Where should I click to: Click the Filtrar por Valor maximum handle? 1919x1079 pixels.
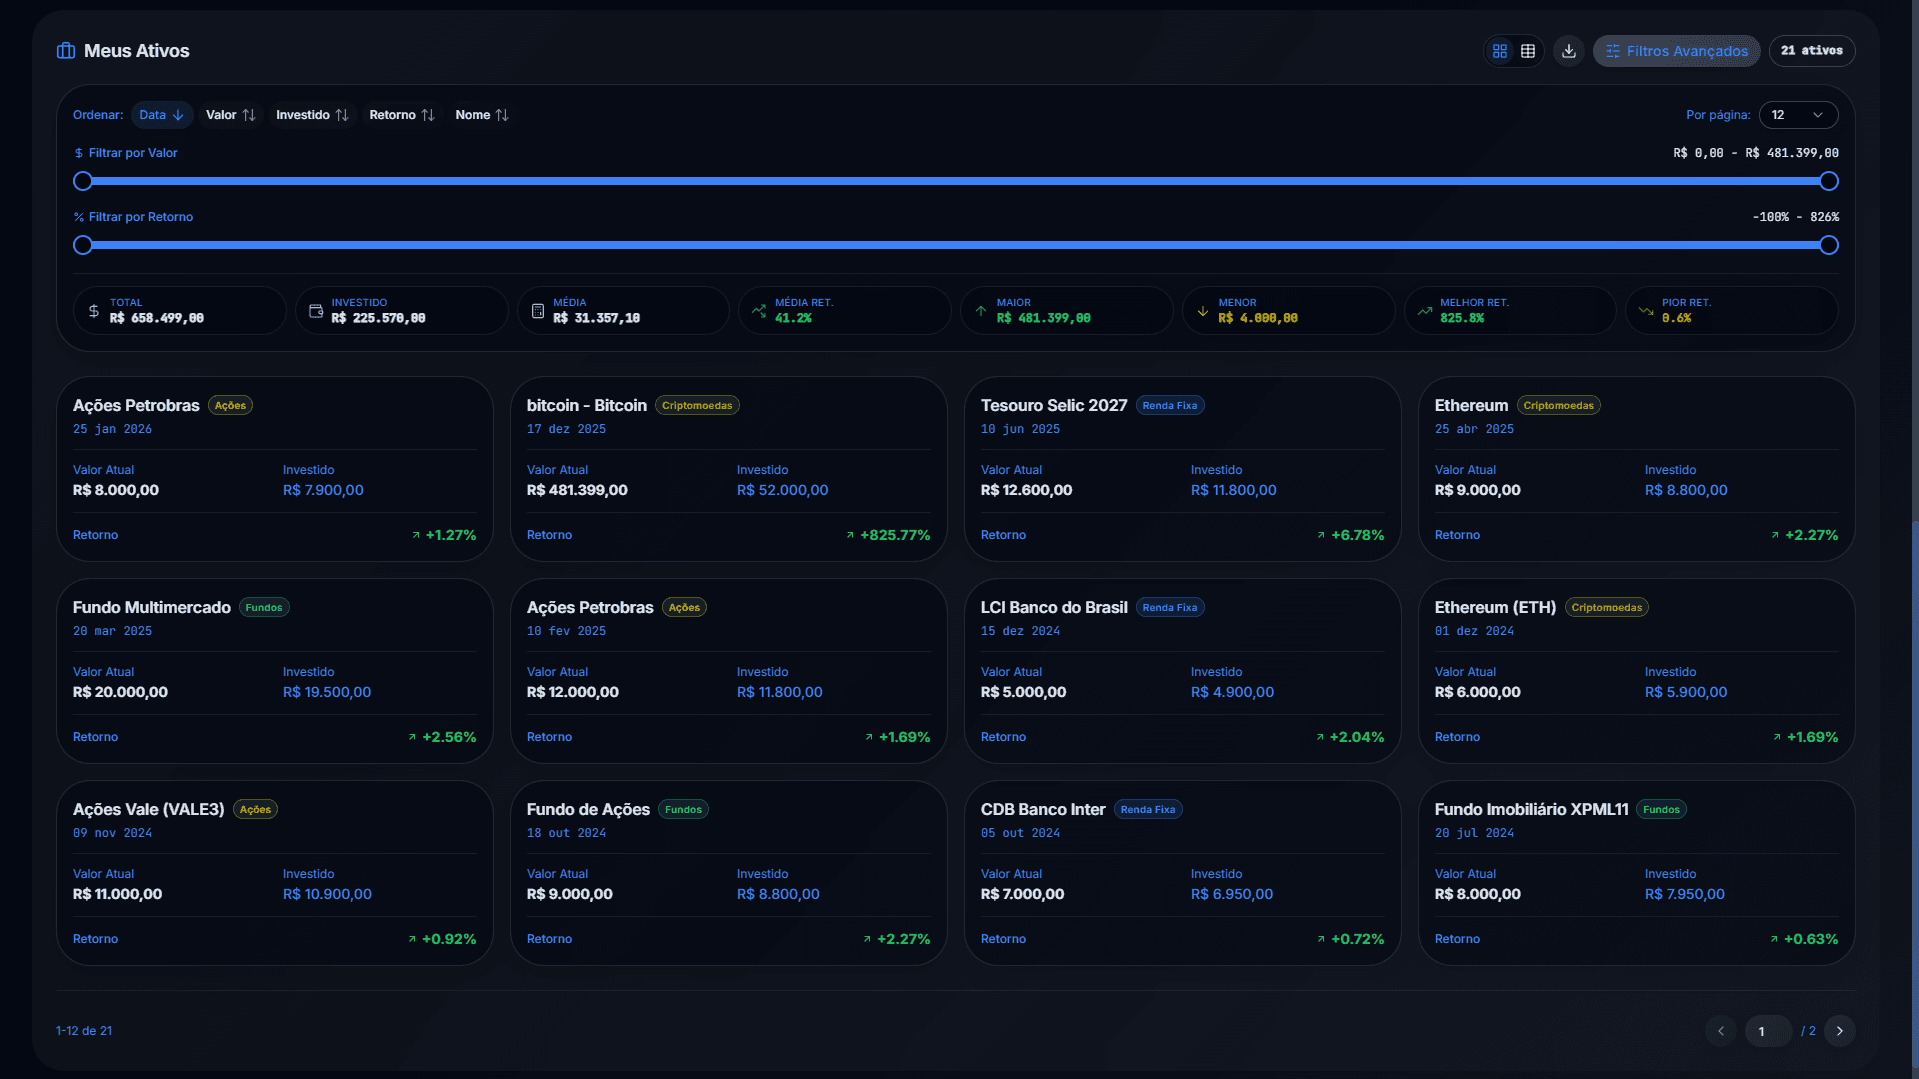[1828, 181]
